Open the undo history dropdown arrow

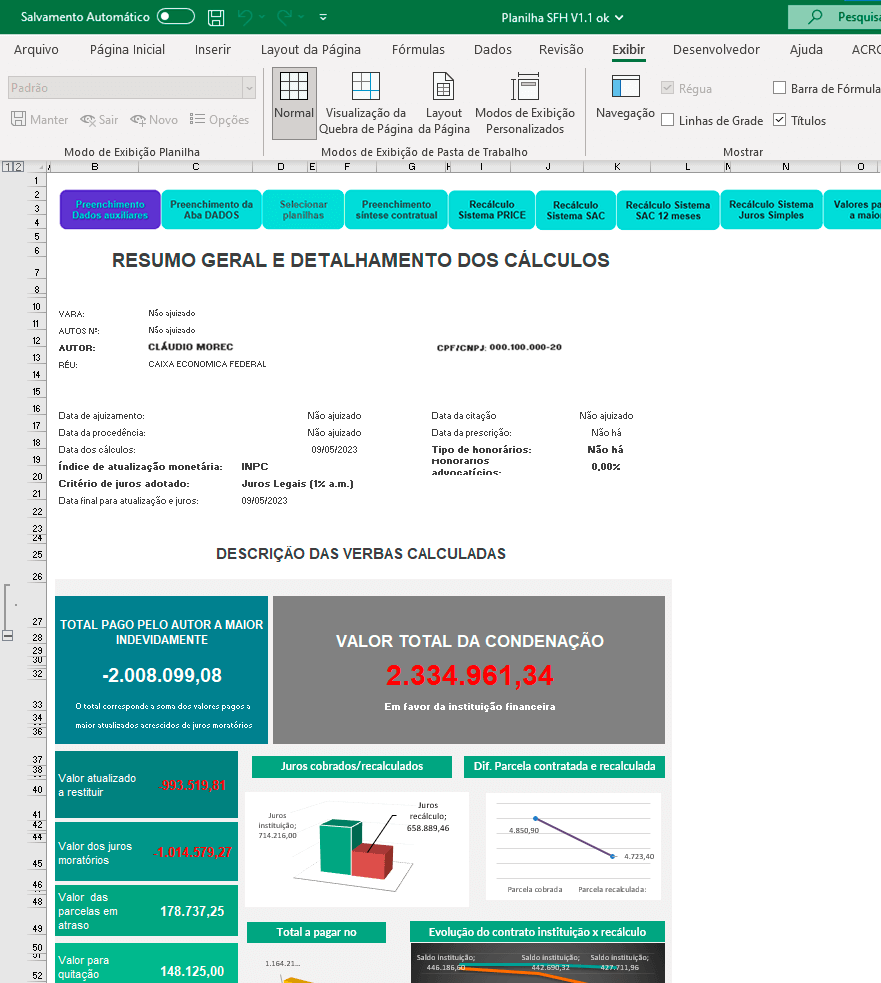[x=262, y=18]
